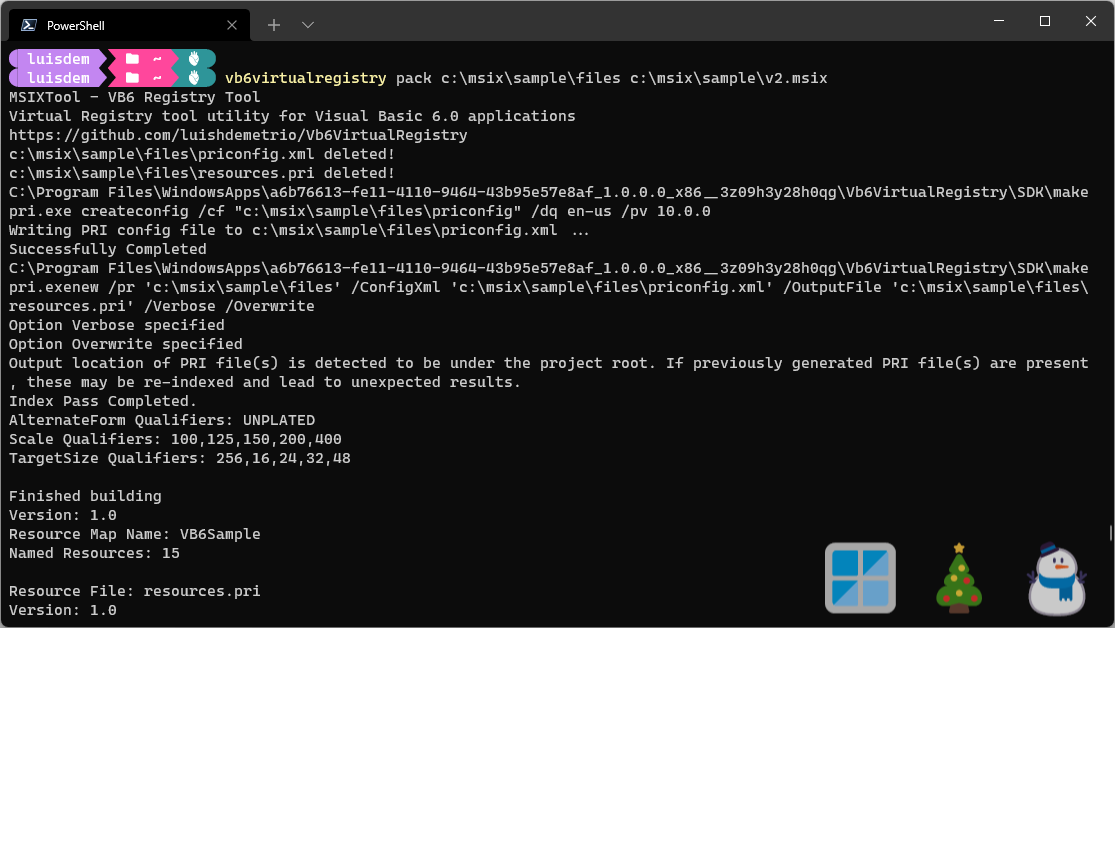Maximize the terminal window

point(1045,21)
